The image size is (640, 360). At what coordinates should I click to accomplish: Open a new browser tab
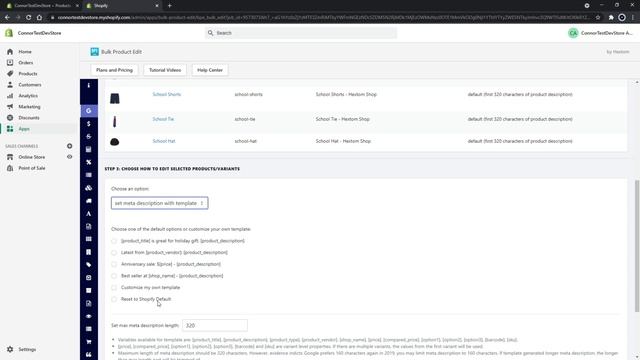click(169, 6)
